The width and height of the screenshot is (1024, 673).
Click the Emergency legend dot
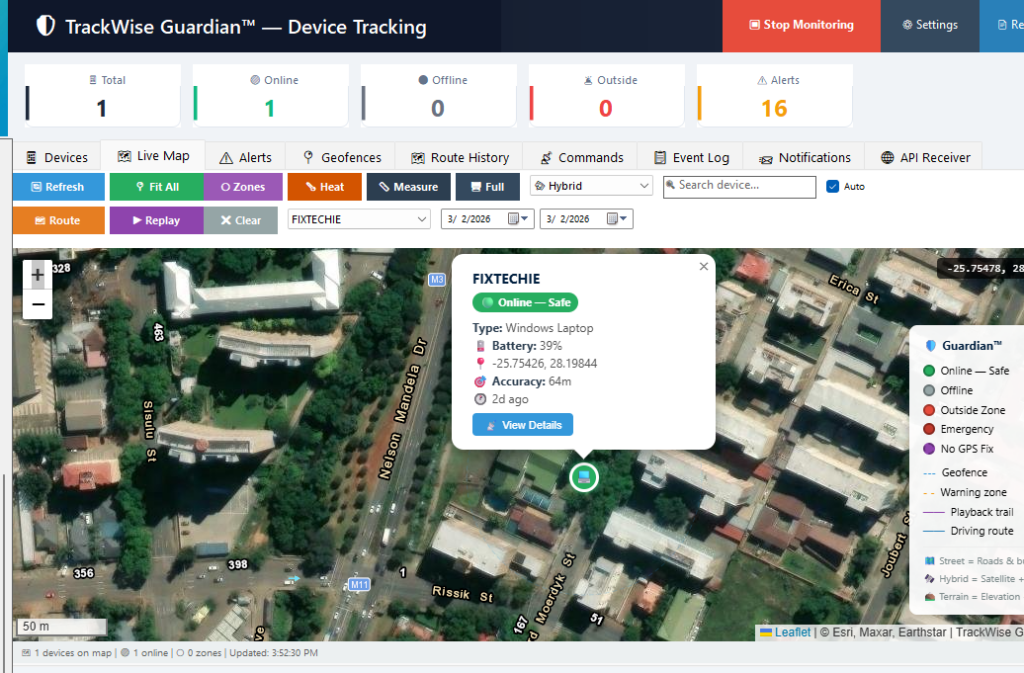coord(929,429)
